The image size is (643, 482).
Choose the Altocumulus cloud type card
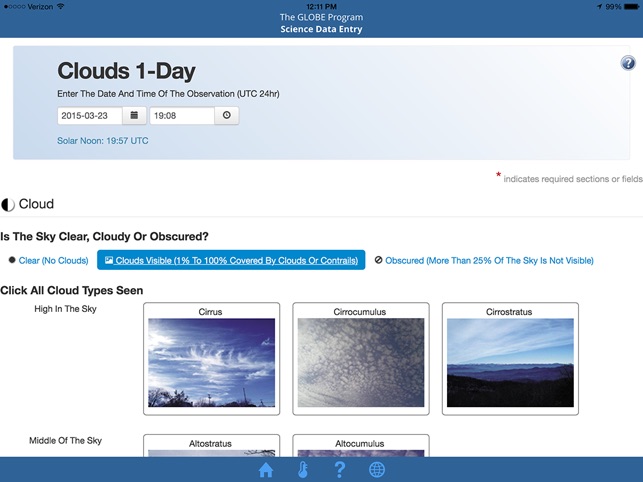[x=361, y=445]
